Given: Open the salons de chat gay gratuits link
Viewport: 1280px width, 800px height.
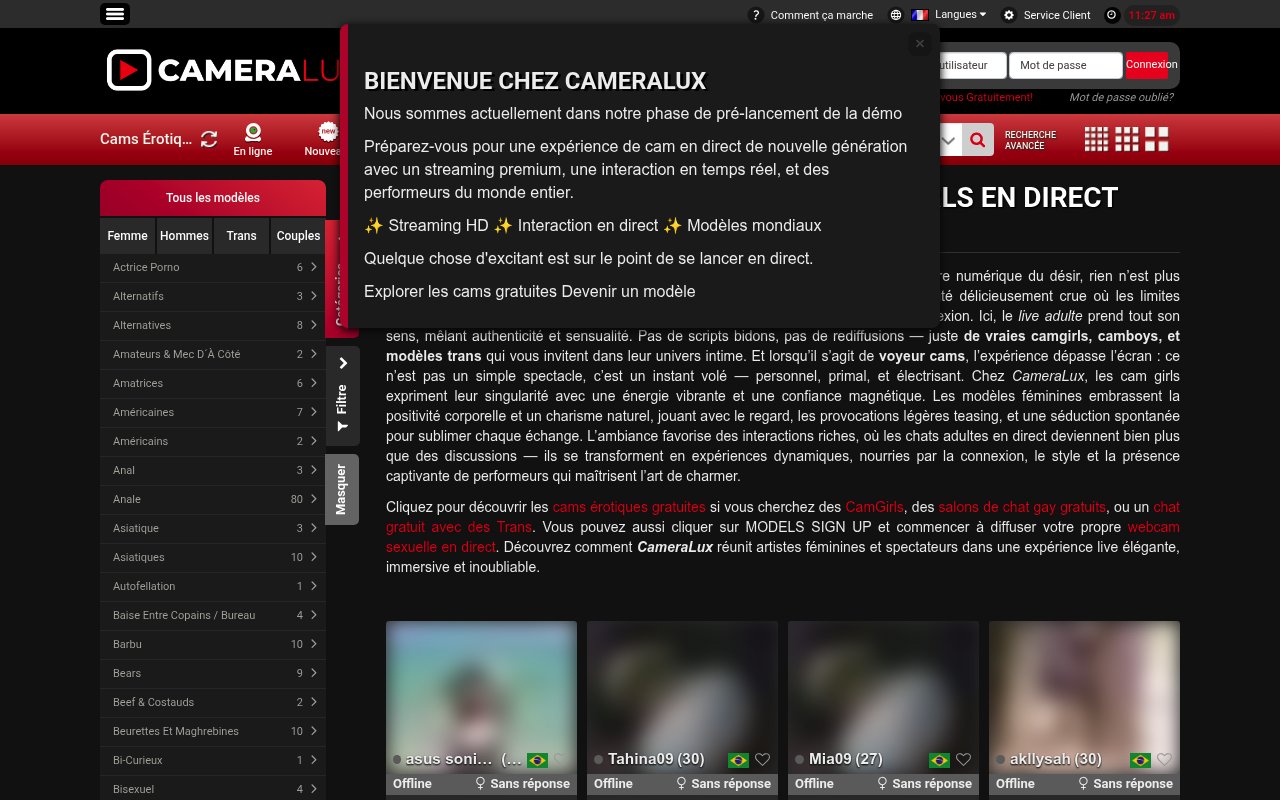Looking at the screenshot, I should (1022, 507).
